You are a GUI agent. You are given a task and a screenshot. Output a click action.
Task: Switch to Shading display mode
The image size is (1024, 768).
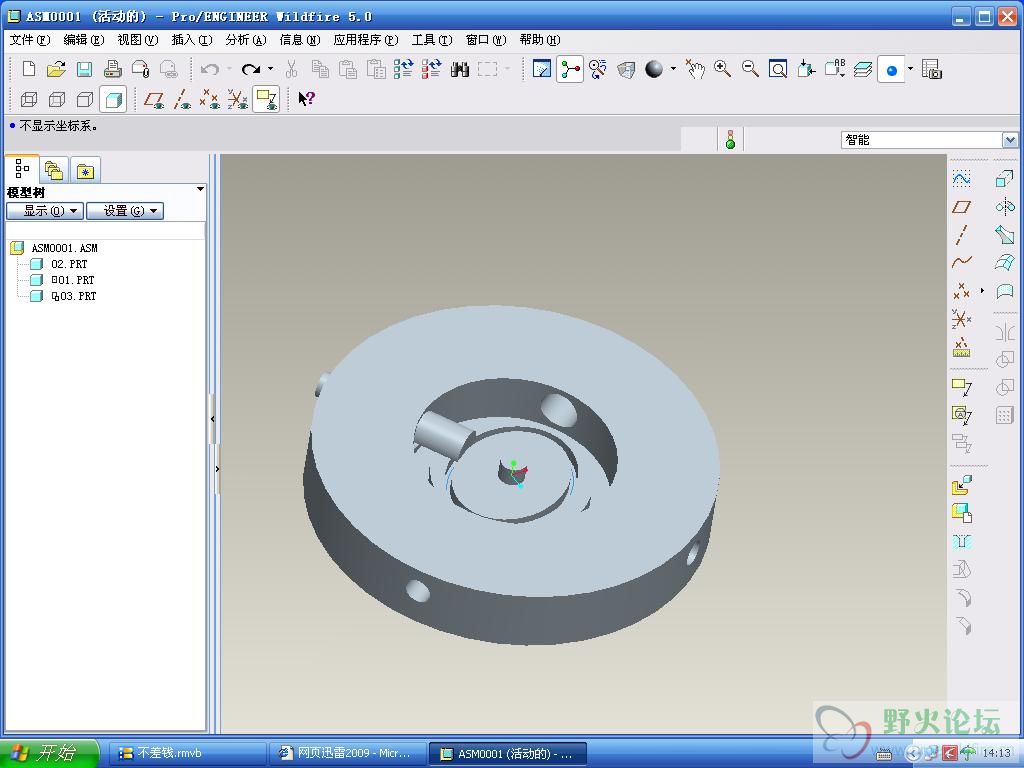(113, 99)
